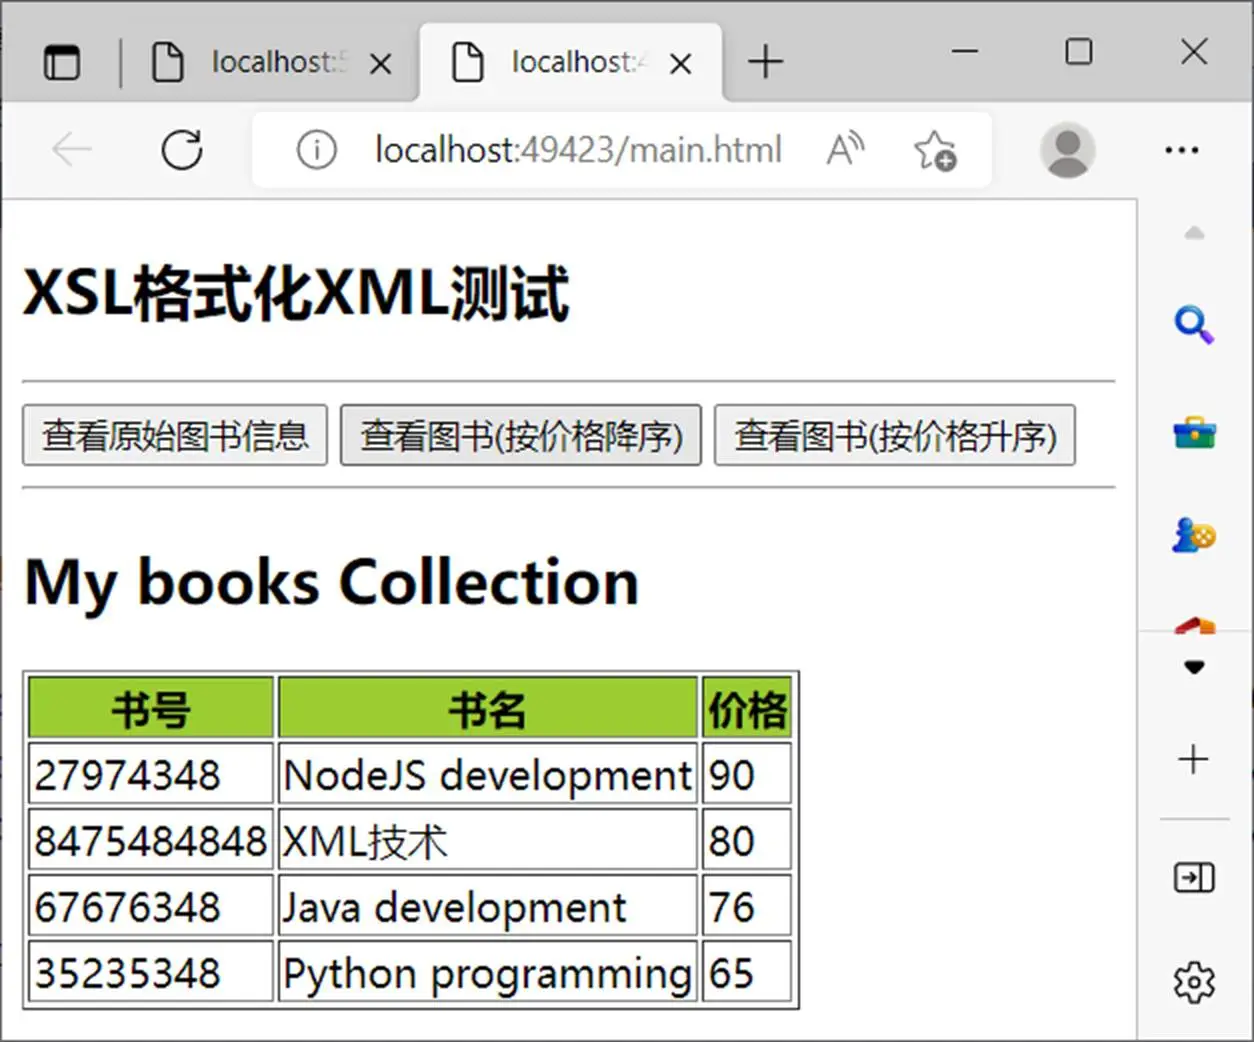Open the tab actions menu icon
This screenshot has height=1042, width=1254.
(62, 63)
